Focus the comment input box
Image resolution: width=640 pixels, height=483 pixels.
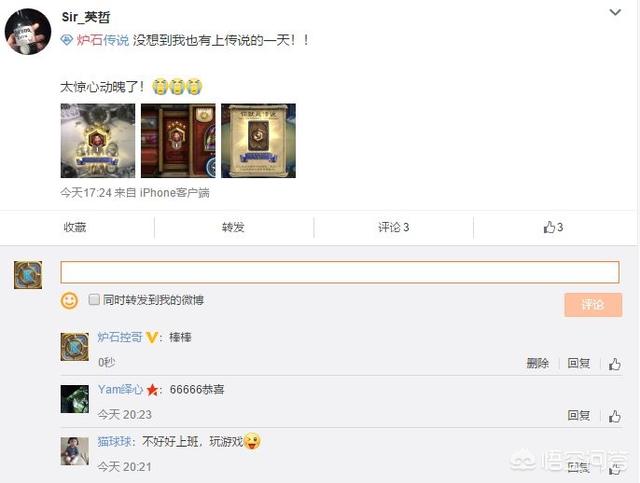point(340,272)
